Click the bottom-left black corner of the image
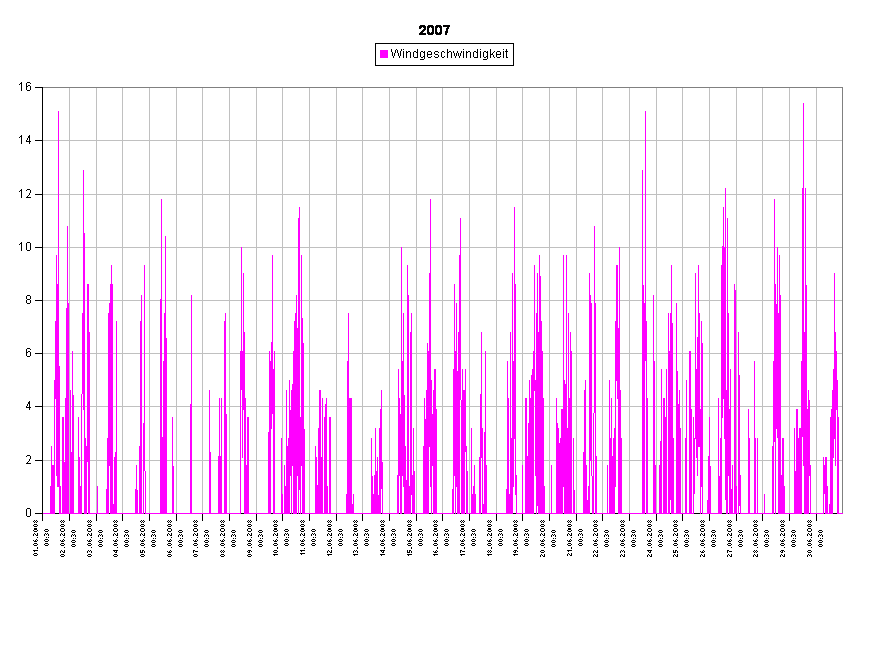 coord(5,639)
